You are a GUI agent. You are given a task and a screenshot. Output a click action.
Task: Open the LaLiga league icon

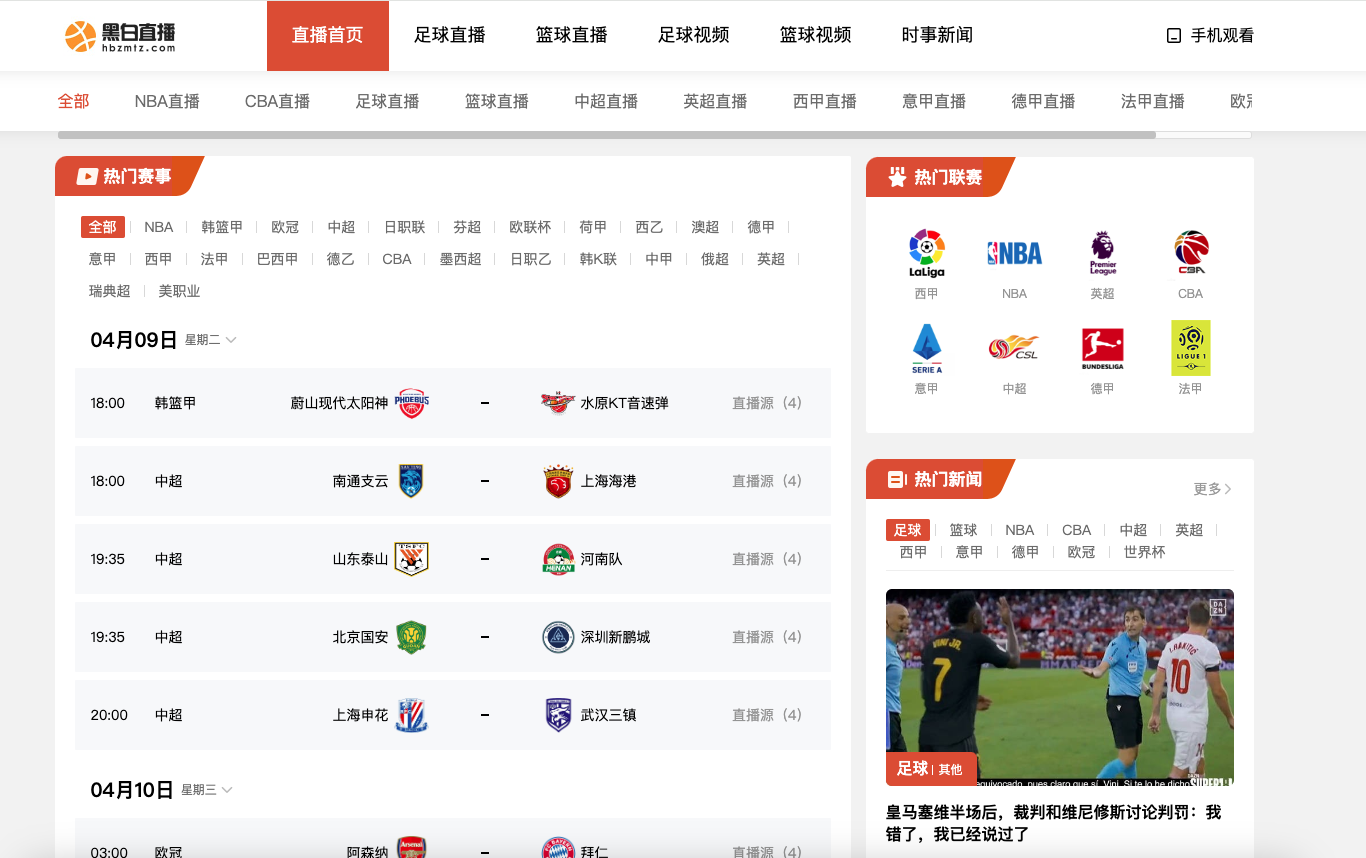coord(926,253)
